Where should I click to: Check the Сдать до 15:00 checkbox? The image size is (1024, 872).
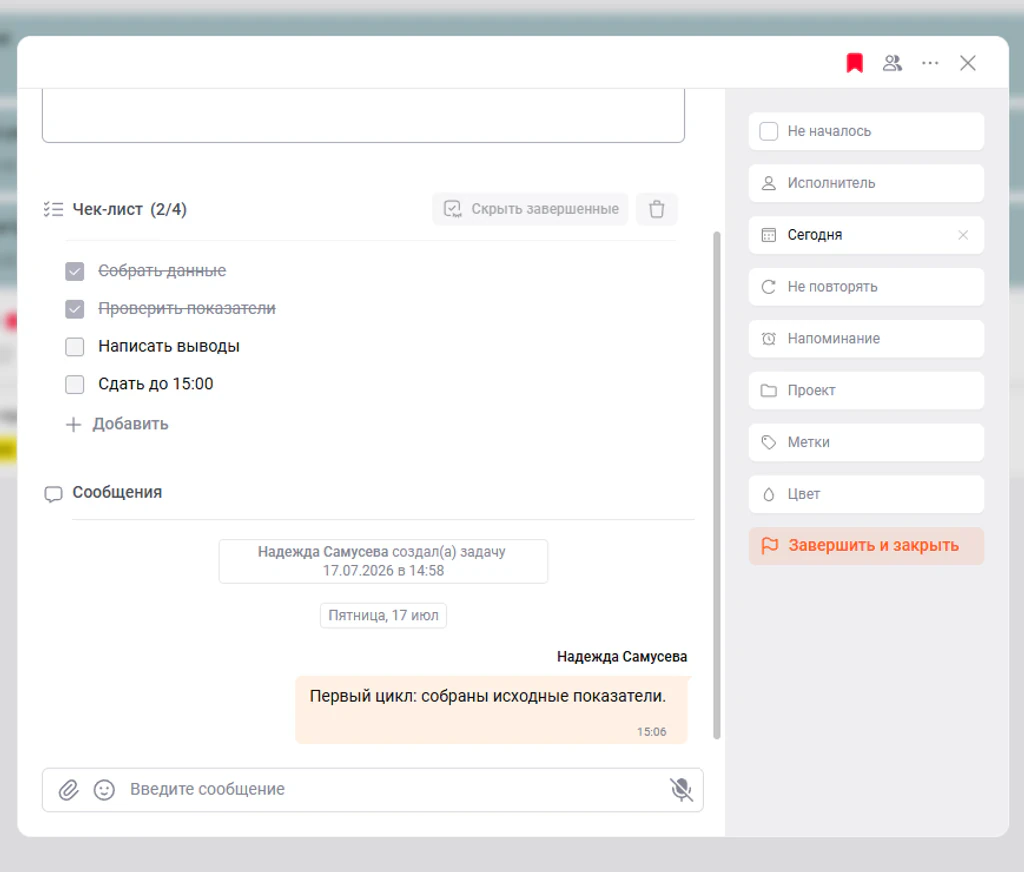(74, 385)
